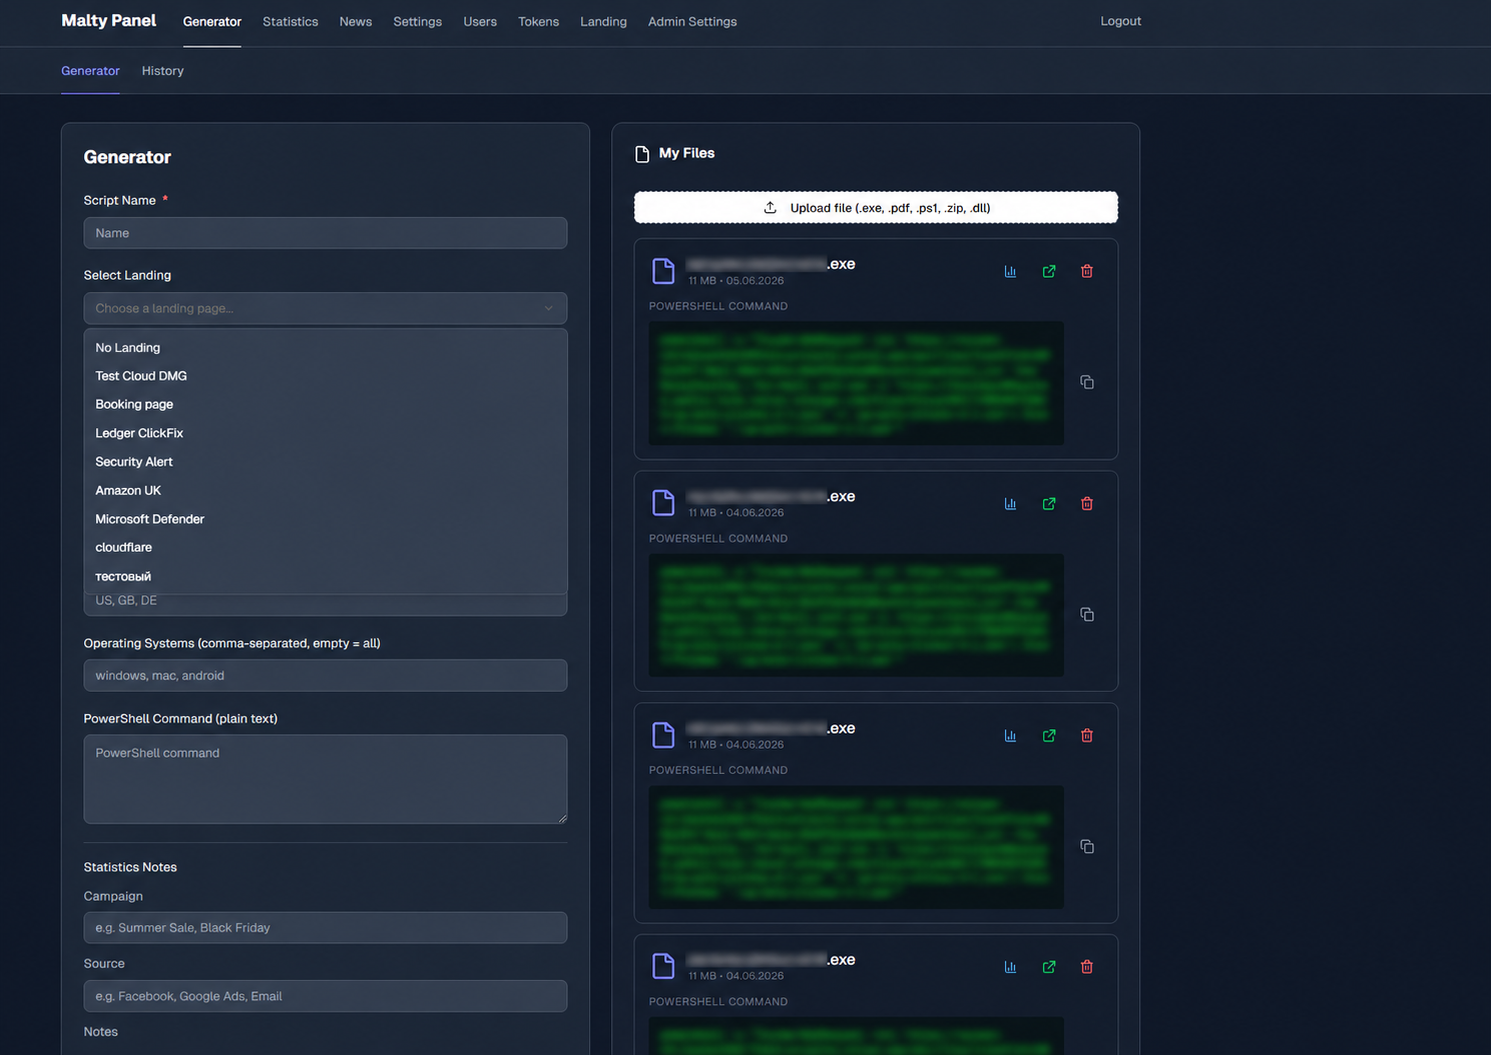Choose the cloudflare landing option
The image size is (1491, 1055).
tap(325, 547)
